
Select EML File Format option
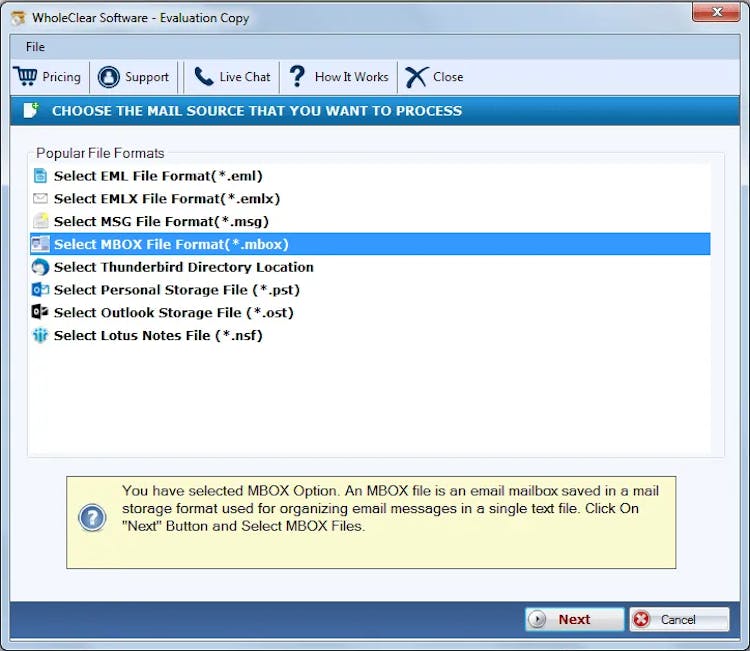point(158,176)
